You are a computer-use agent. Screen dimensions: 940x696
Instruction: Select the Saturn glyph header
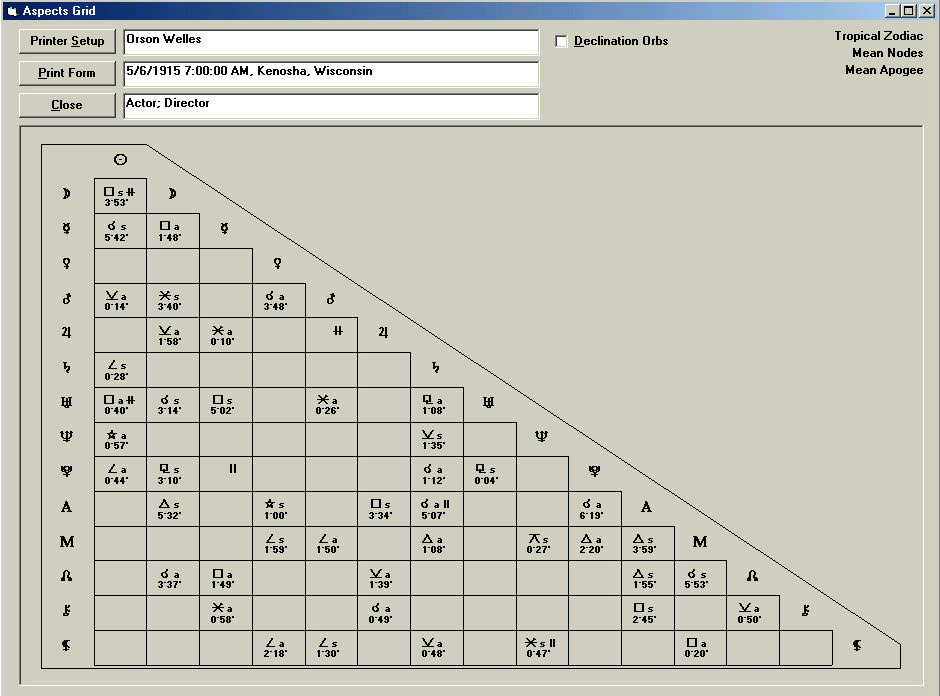(436, 368)
